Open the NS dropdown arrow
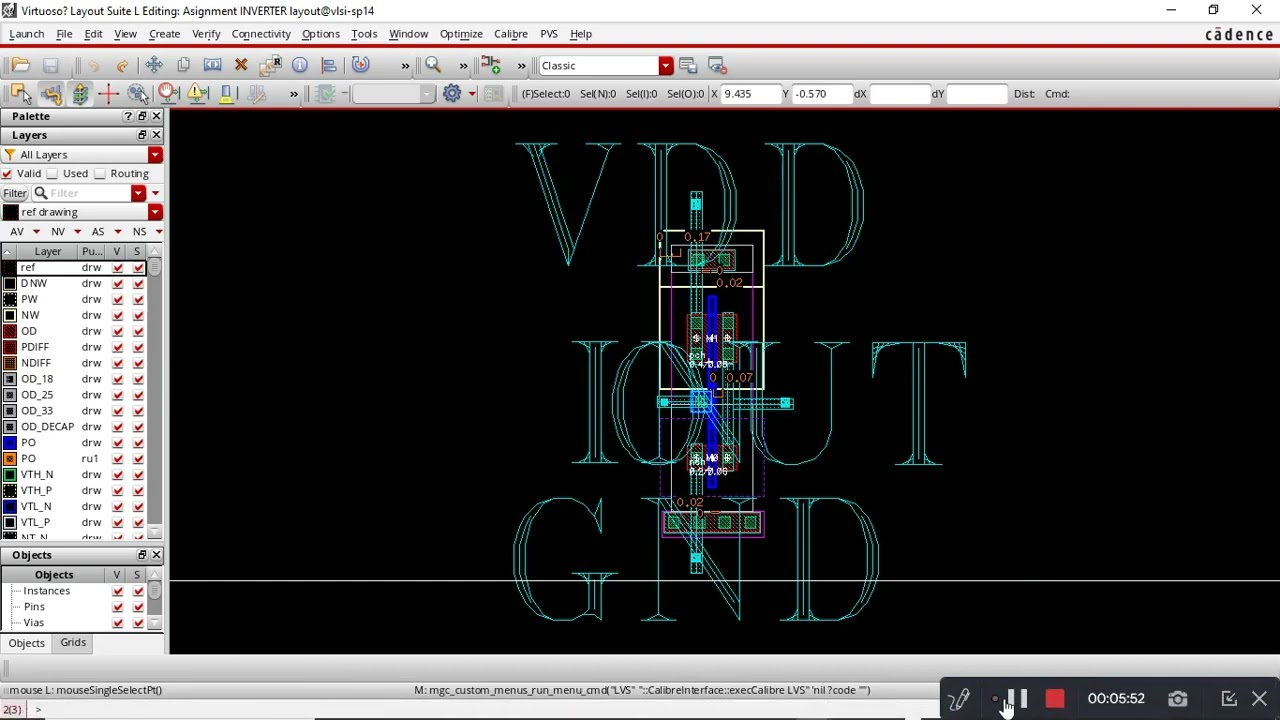The height and width of the screenshot is (720, 1280). click(158, 232)
